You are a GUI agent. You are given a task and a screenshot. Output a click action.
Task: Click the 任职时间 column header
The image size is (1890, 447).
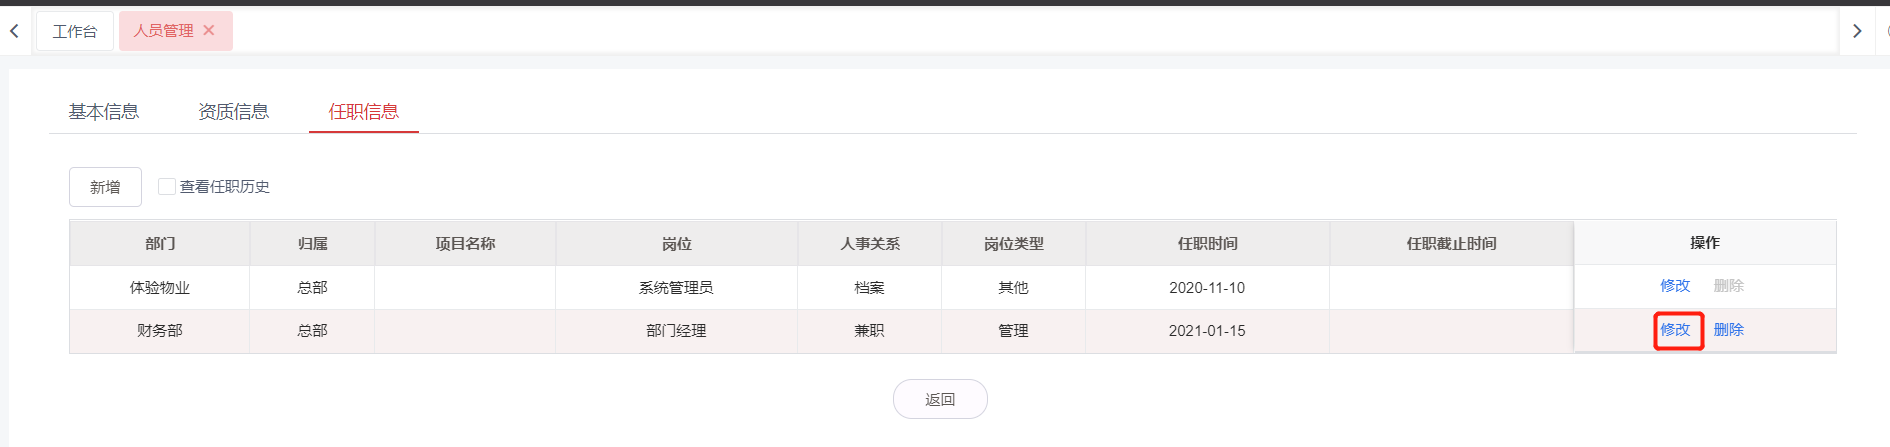pos(1207,243)
